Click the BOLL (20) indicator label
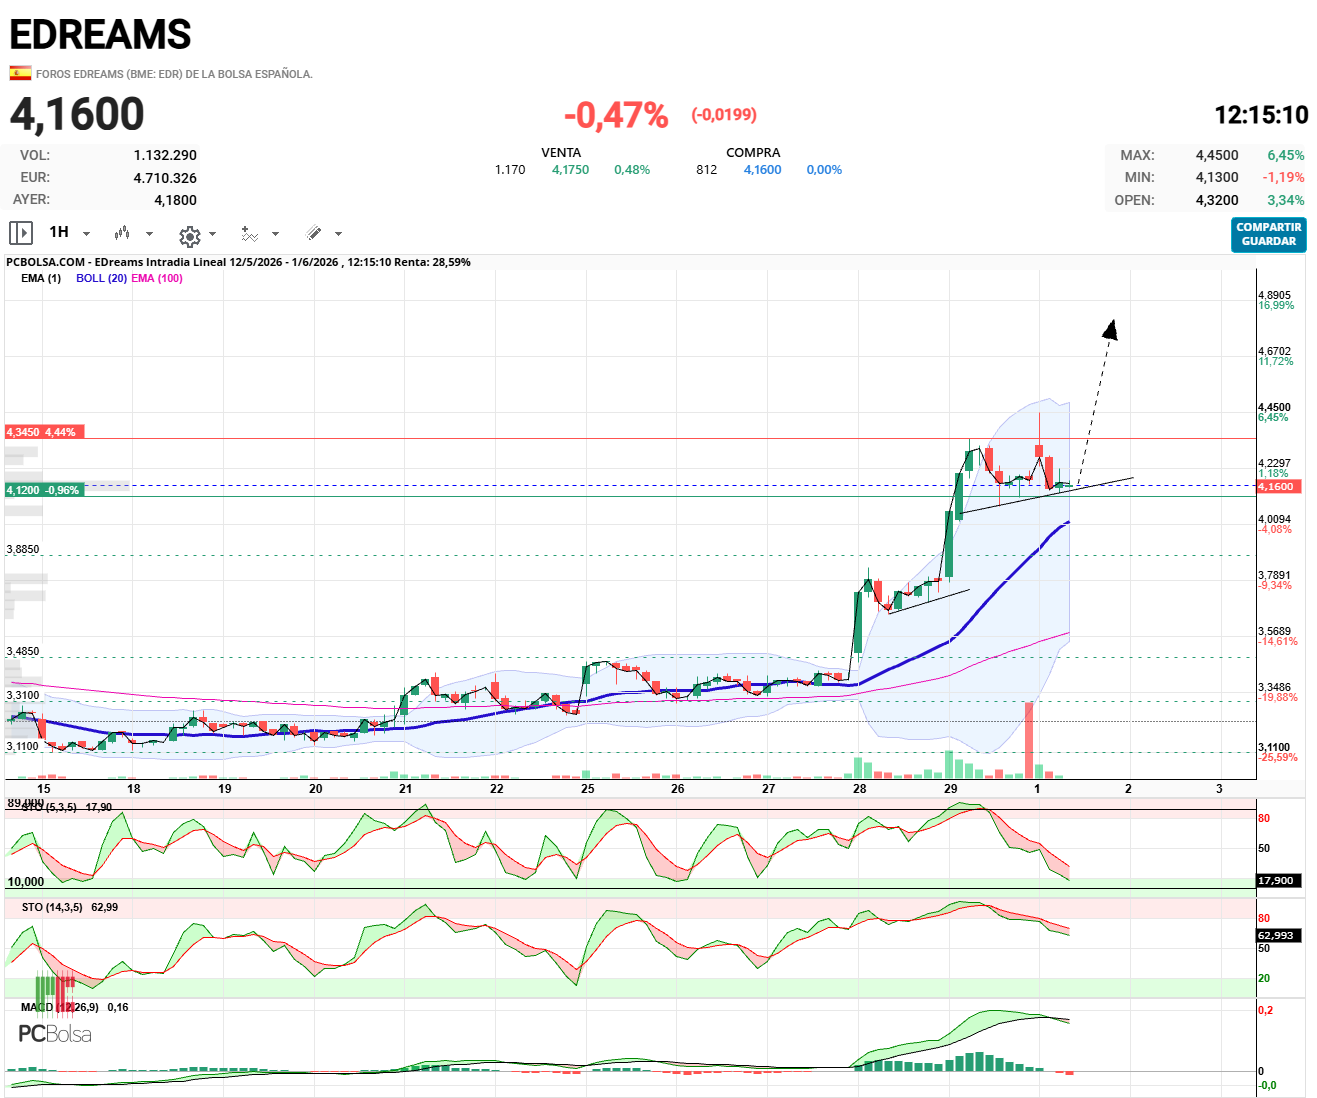Viewport: 1317px width, 1098px height. coord(101,278)
